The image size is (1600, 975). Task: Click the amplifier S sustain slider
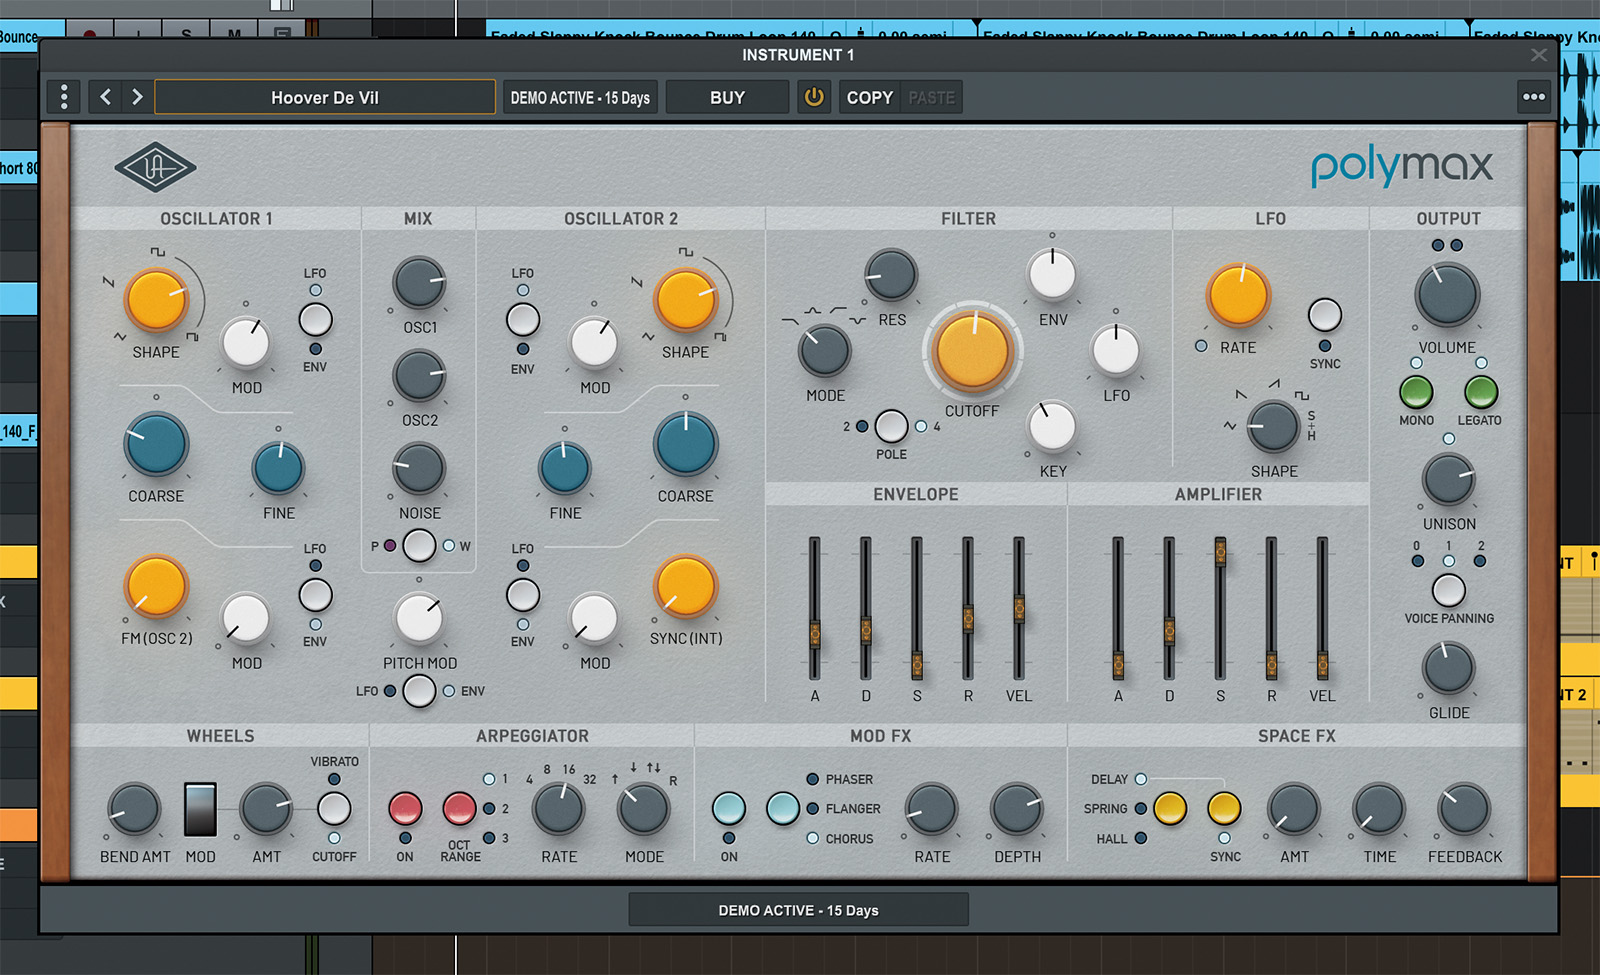point(1220,551)
